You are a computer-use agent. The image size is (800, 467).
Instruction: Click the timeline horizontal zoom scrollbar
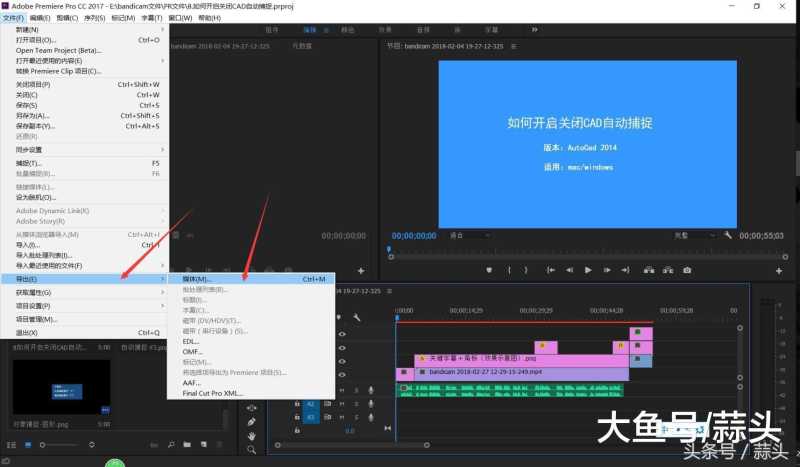click(352, 445)
